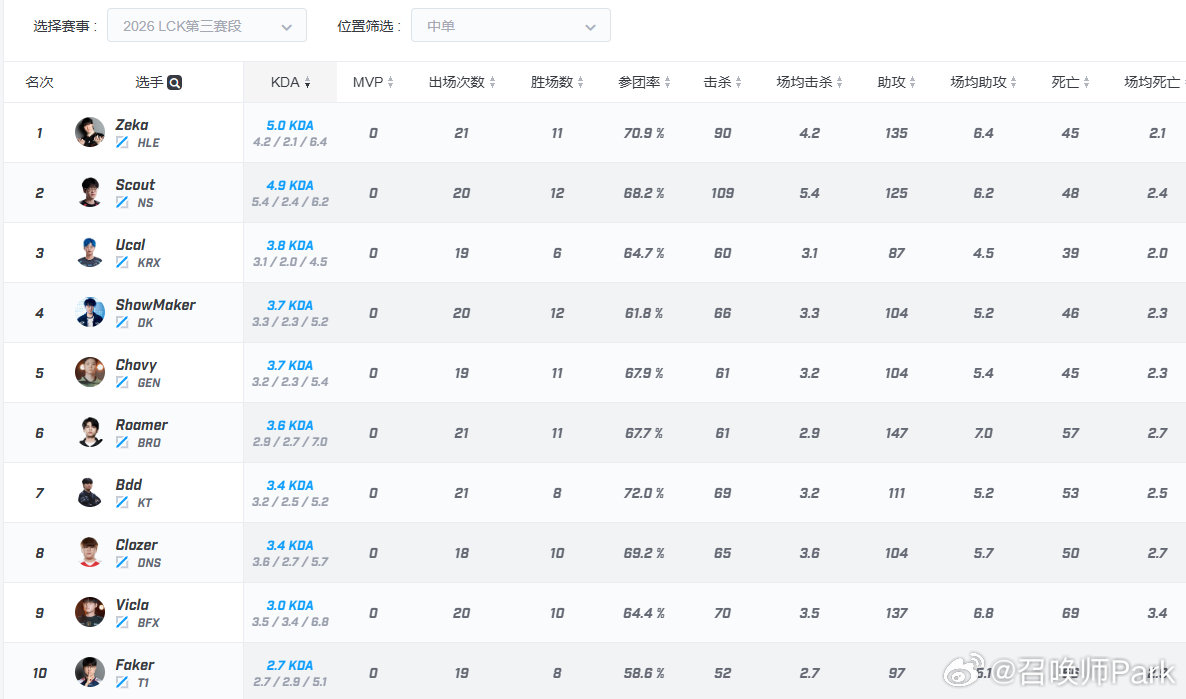Click the 名次 column header

coord(39,82)
